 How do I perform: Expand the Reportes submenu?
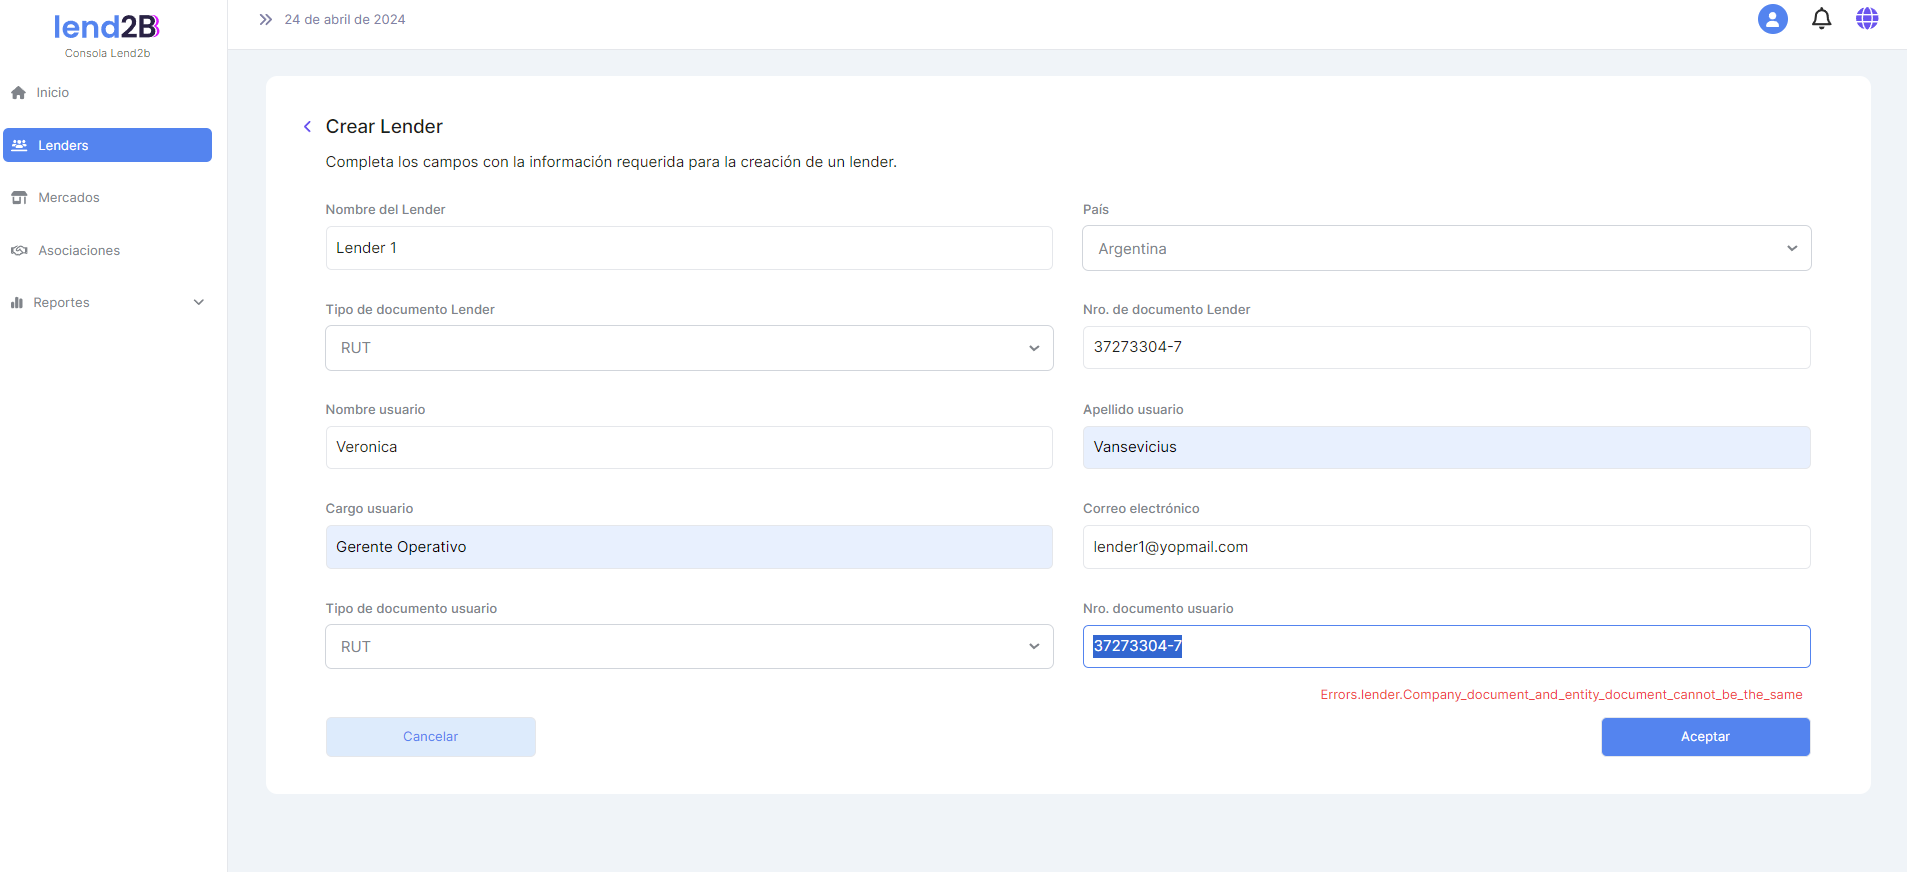tap(198, 303)
